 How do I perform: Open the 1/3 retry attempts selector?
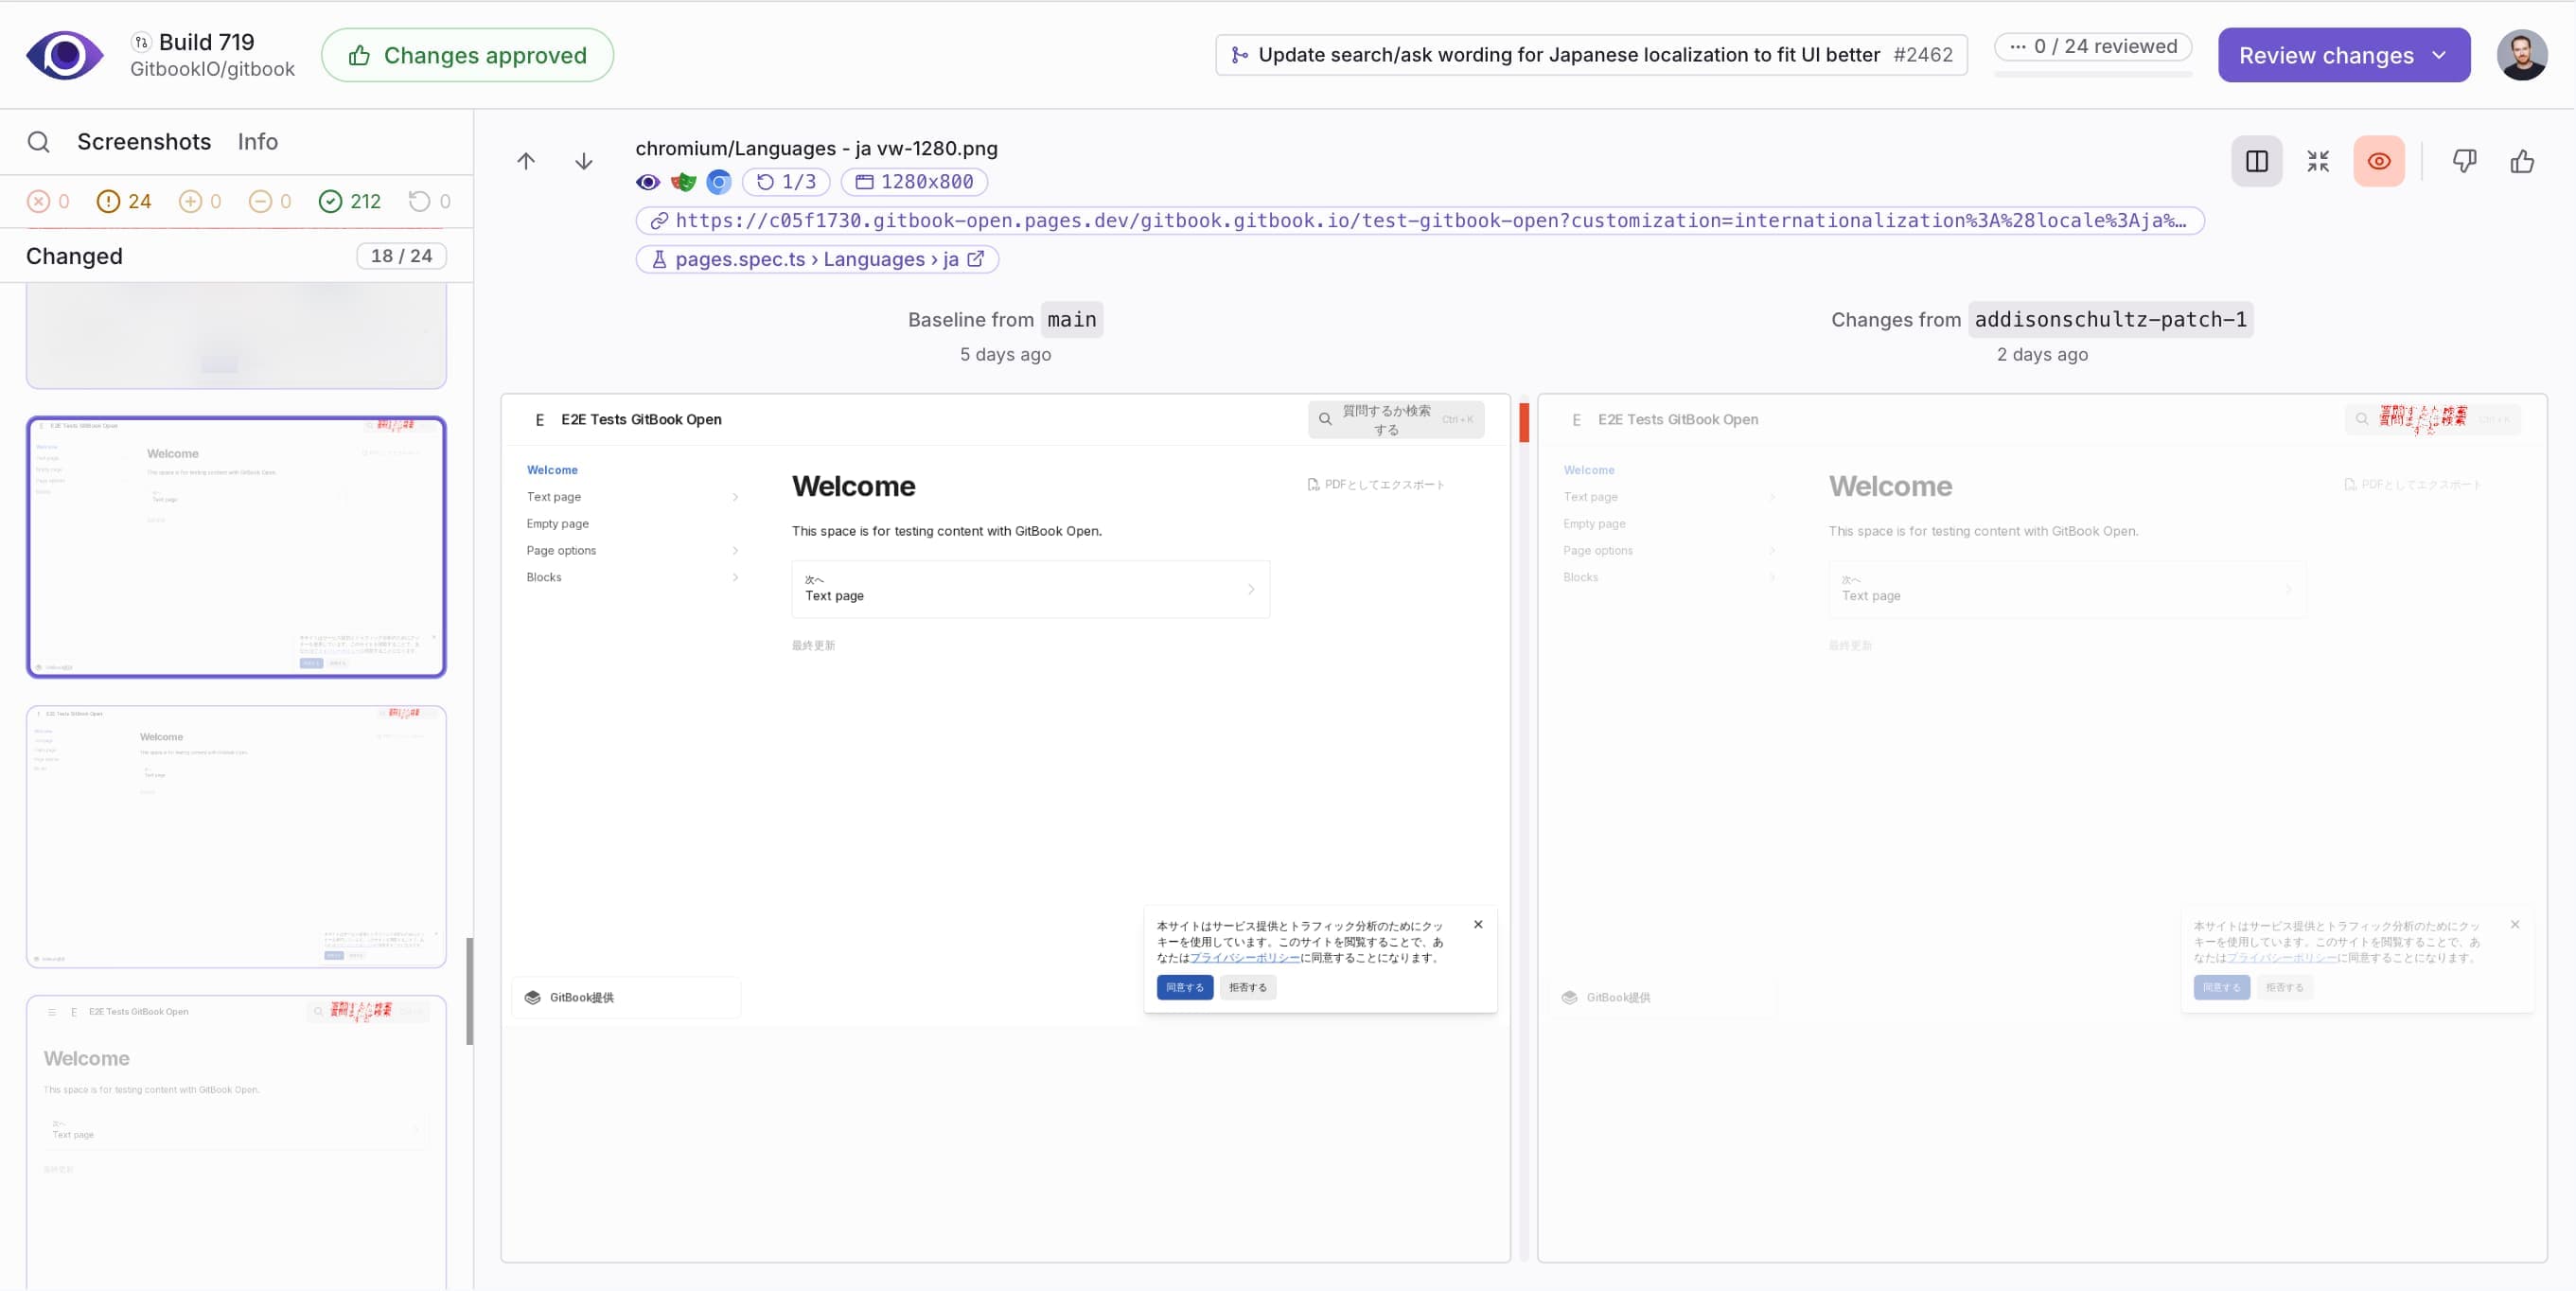[x=786, y=182]
